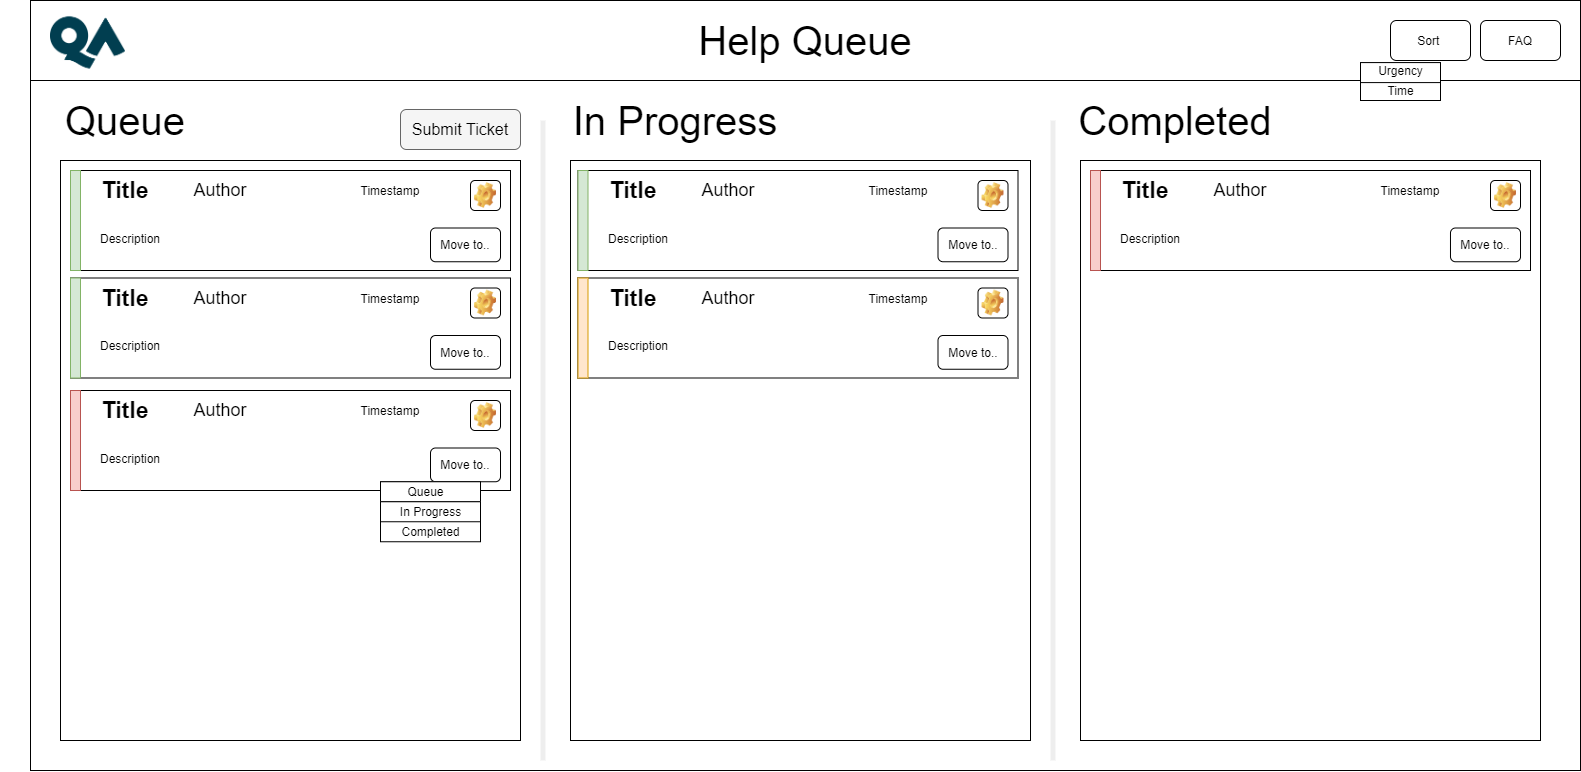Select In Progress option in Move to menu

[x=430, y=512]
